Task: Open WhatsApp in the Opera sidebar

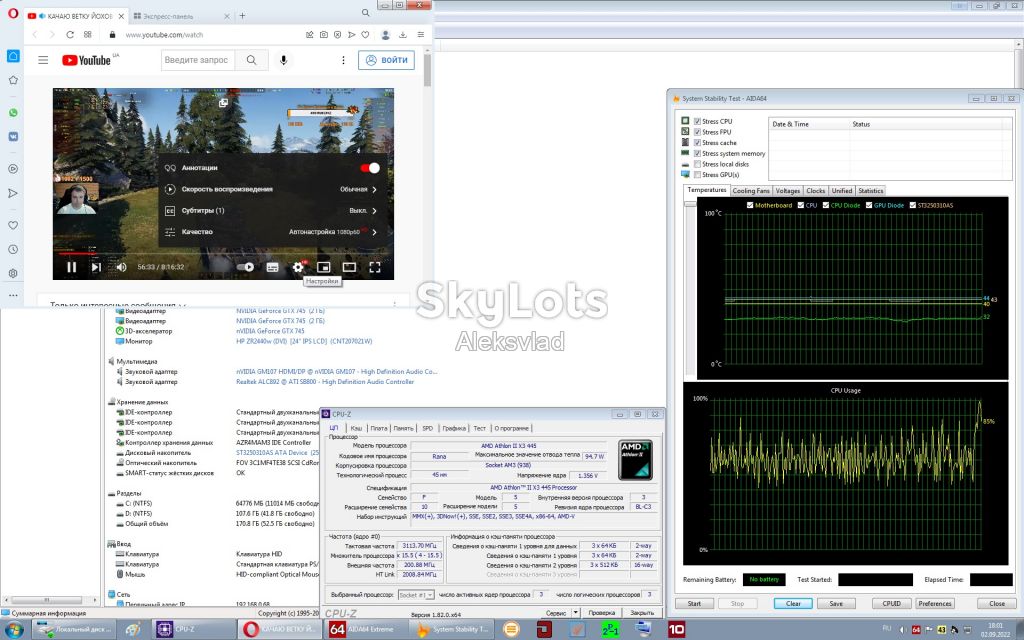Action: click(13, 112)
